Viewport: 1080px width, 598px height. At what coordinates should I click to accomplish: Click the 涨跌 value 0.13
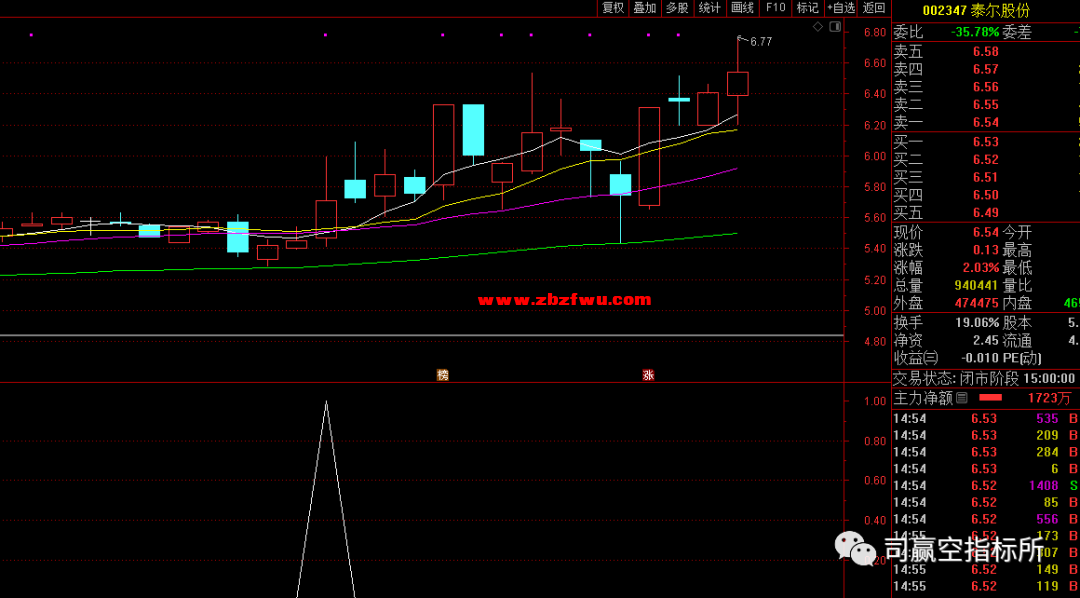[x=986, y=250]
